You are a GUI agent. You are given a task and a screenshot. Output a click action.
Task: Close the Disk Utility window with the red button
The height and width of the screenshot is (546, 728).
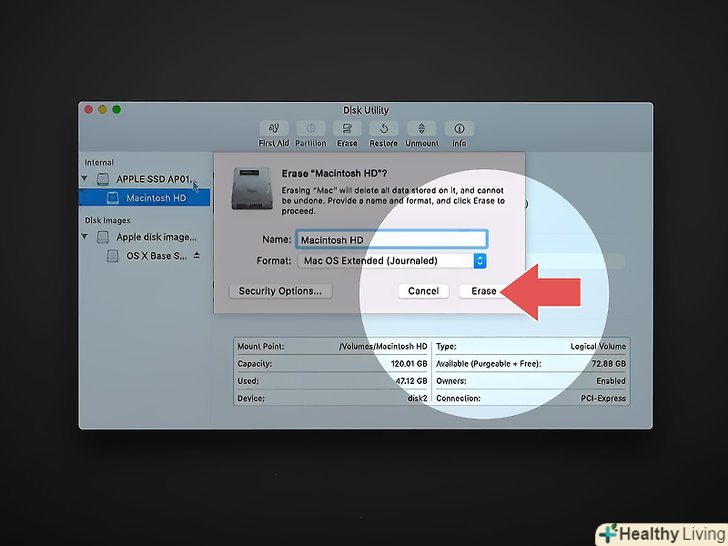click(x=88, y=110)
